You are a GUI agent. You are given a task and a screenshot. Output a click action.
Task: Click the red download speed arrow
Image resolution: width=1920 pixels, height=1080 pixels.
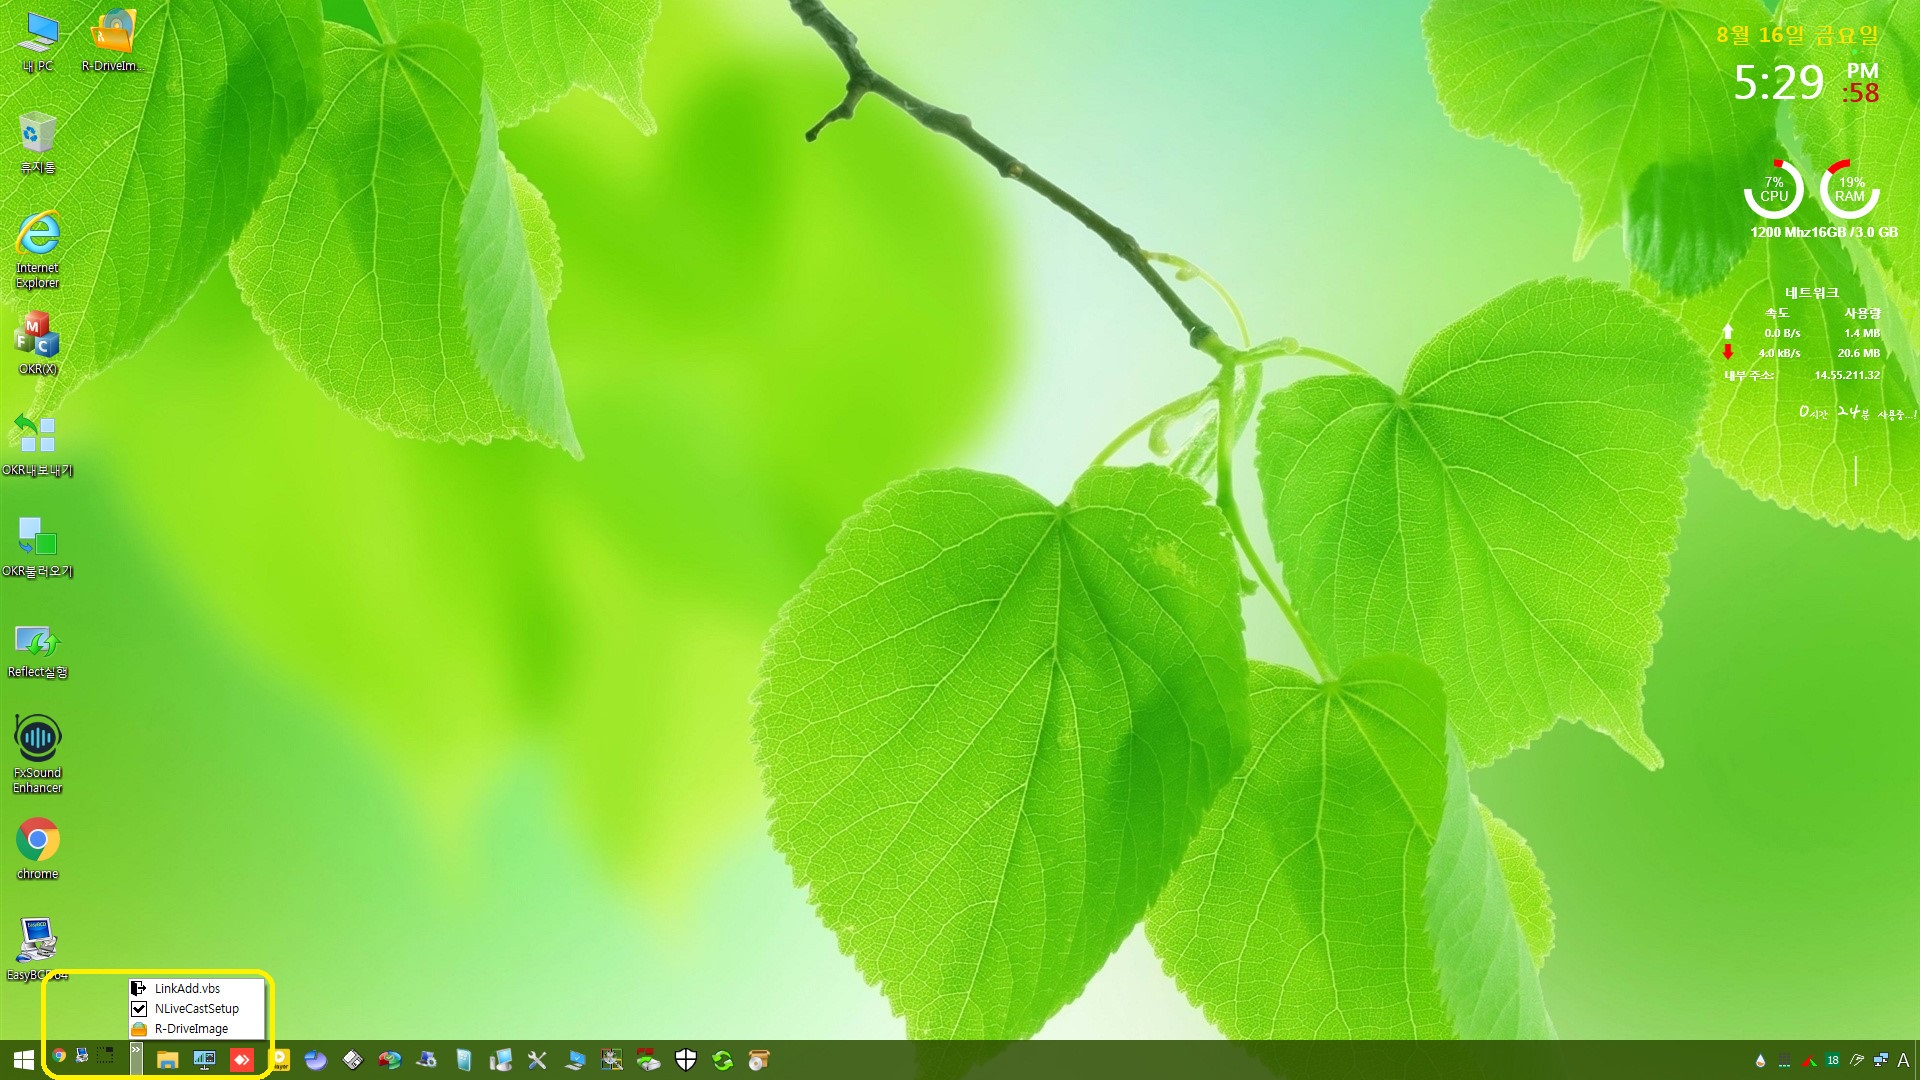click(1728, 352)
